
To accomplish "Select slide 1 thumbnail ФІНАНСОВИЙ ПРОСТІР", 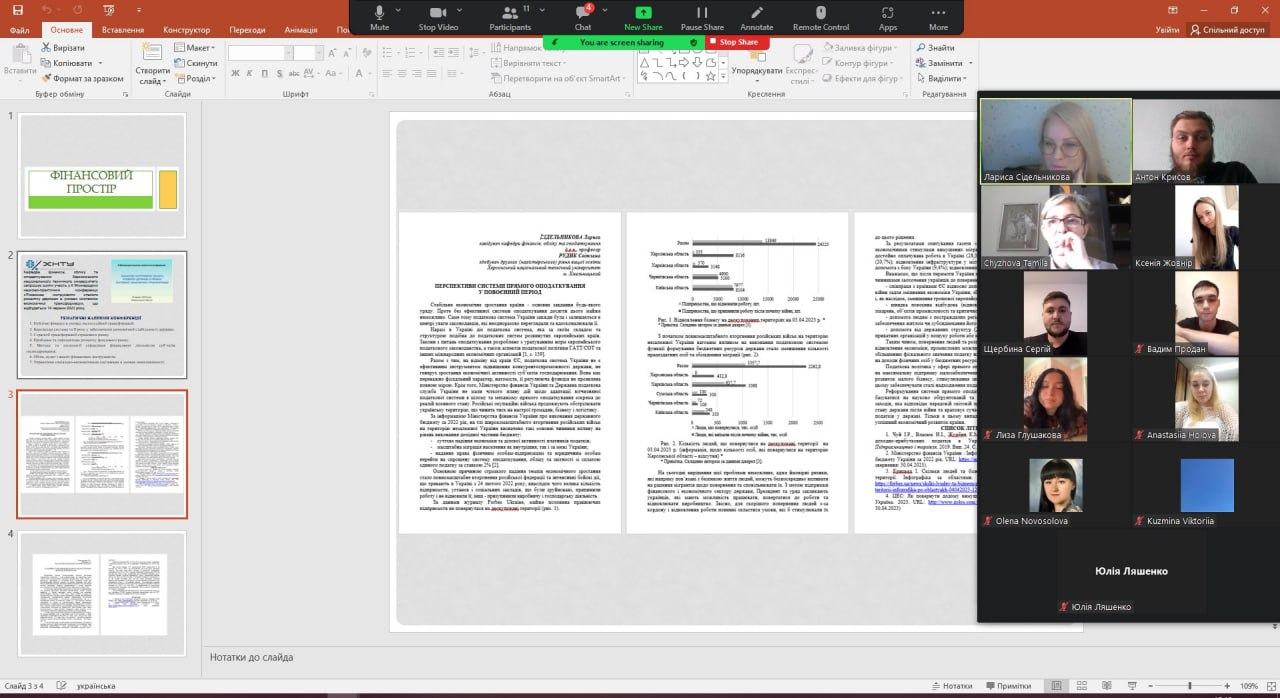I will (x=102, y=175).
